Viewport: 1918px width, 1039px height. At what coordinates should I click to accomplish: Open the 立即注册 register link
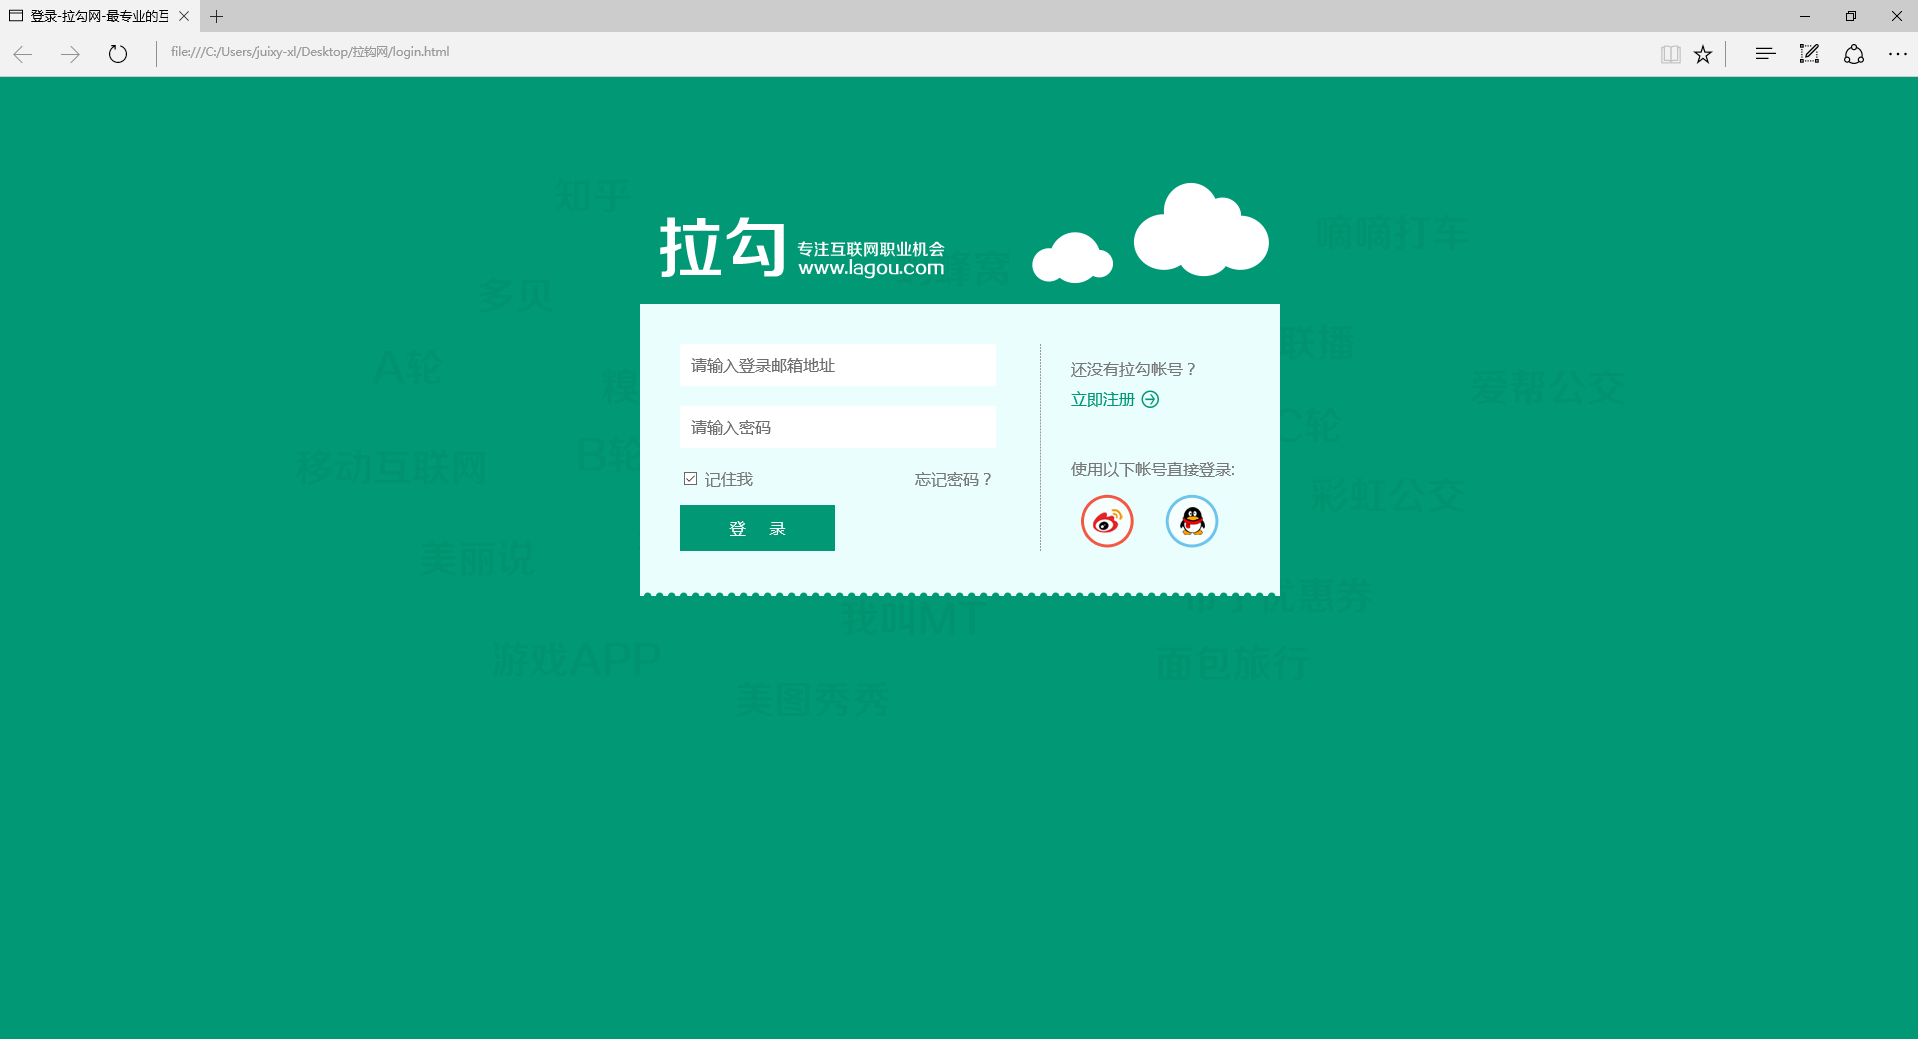pos(1114,399)
